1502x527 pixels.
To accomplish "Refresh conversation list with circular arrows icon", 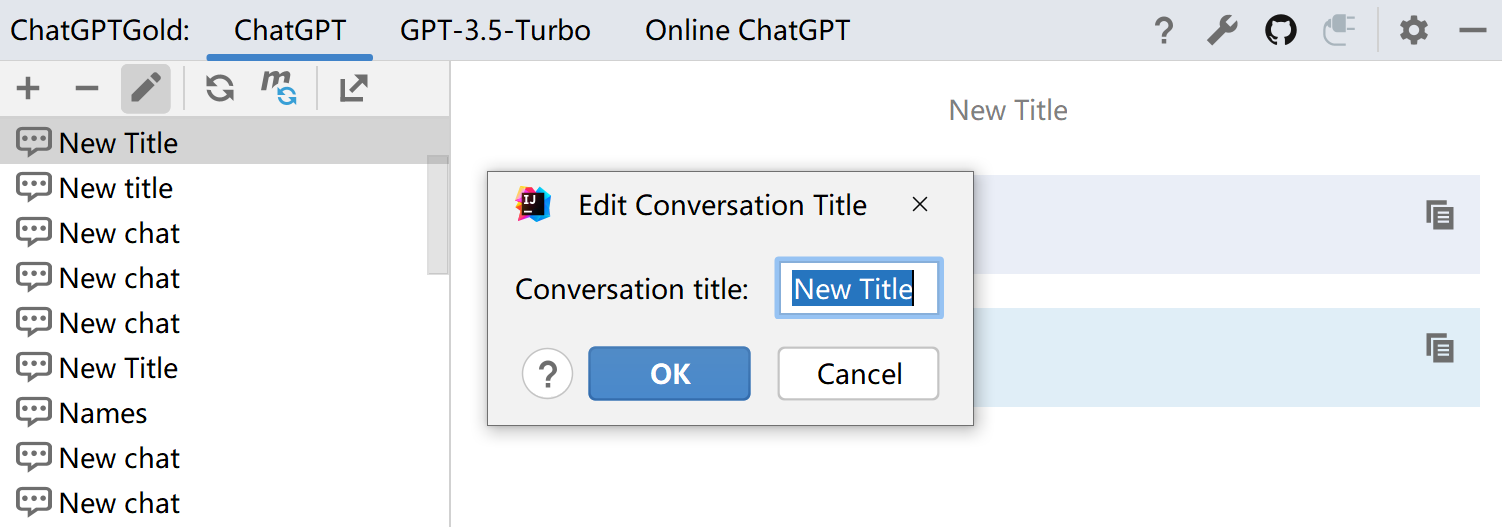I will [x=220, y=89].
